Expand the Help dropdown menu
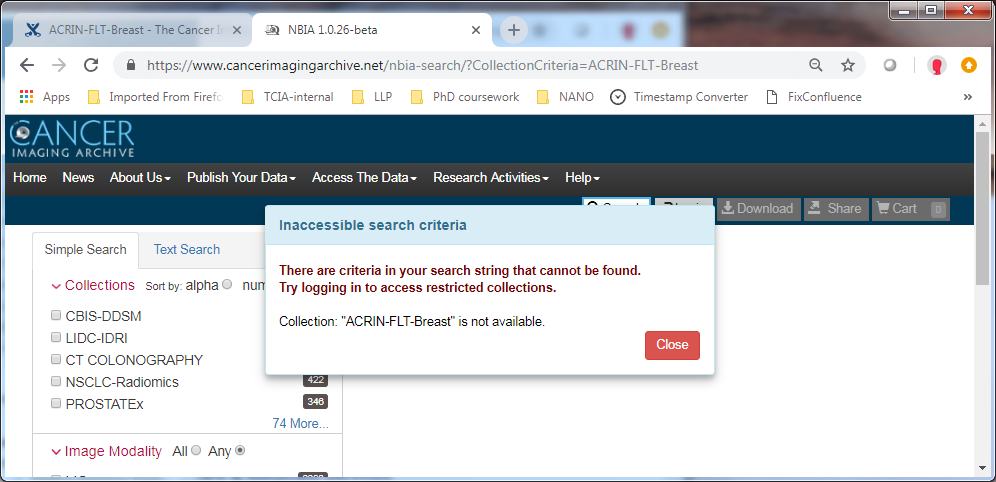 [582, 178]
